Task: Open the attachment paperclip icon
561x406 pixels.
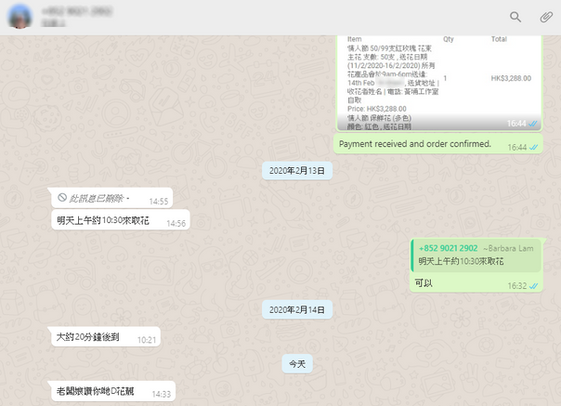Action: pos(546,17)
